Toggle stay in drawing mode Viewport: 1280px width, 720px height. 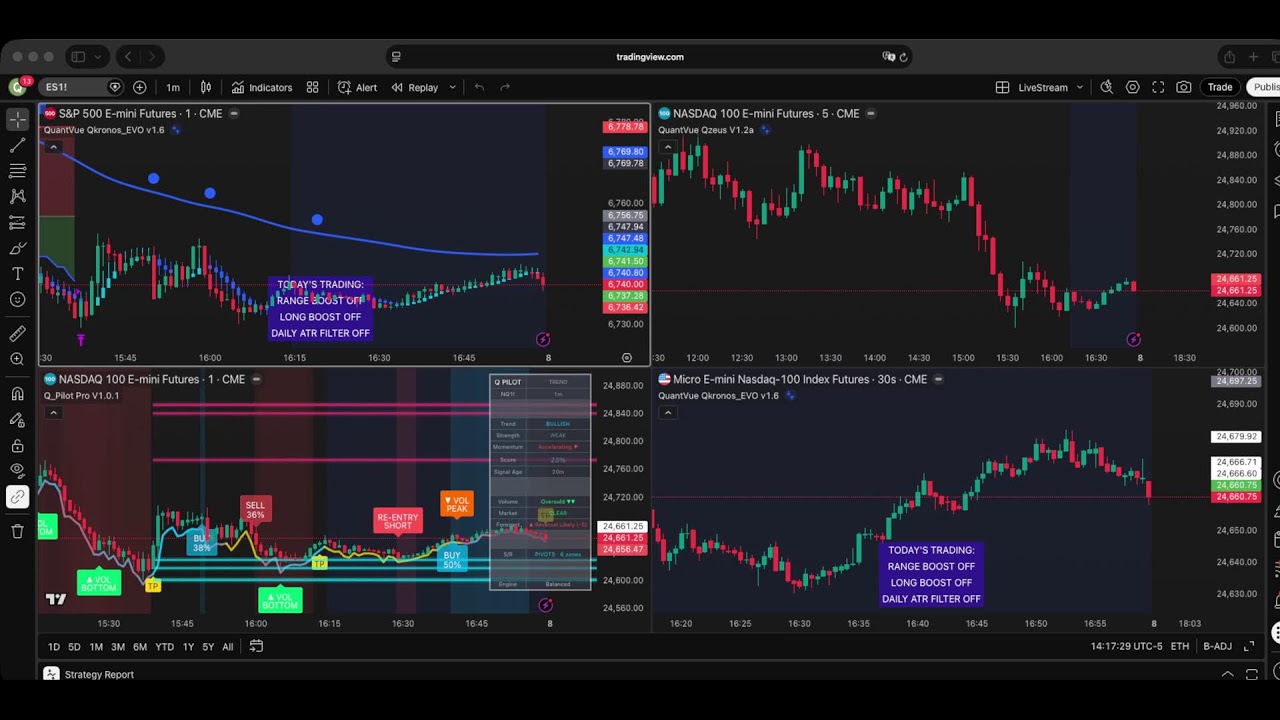(x=18, y=420)
